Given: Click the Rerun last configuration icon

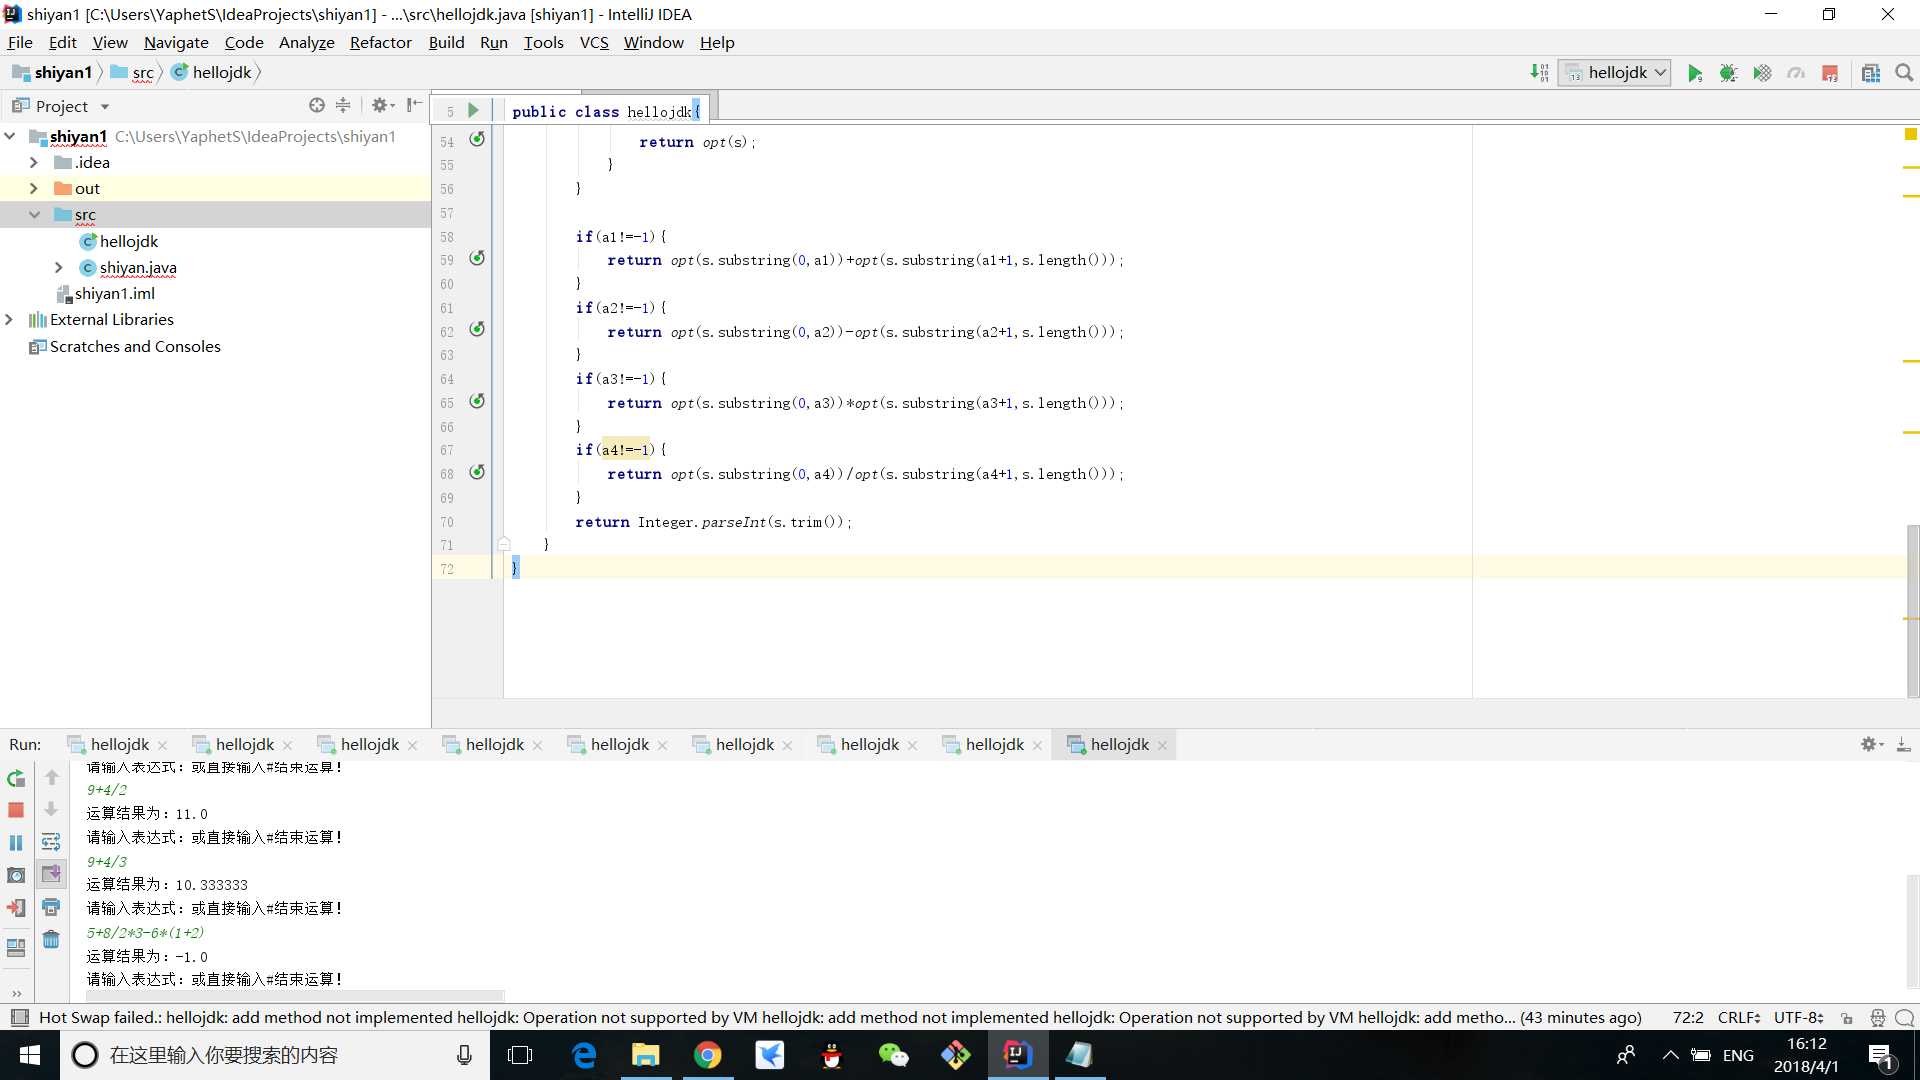Looking at the screenshot, I should tap(17, 777).
